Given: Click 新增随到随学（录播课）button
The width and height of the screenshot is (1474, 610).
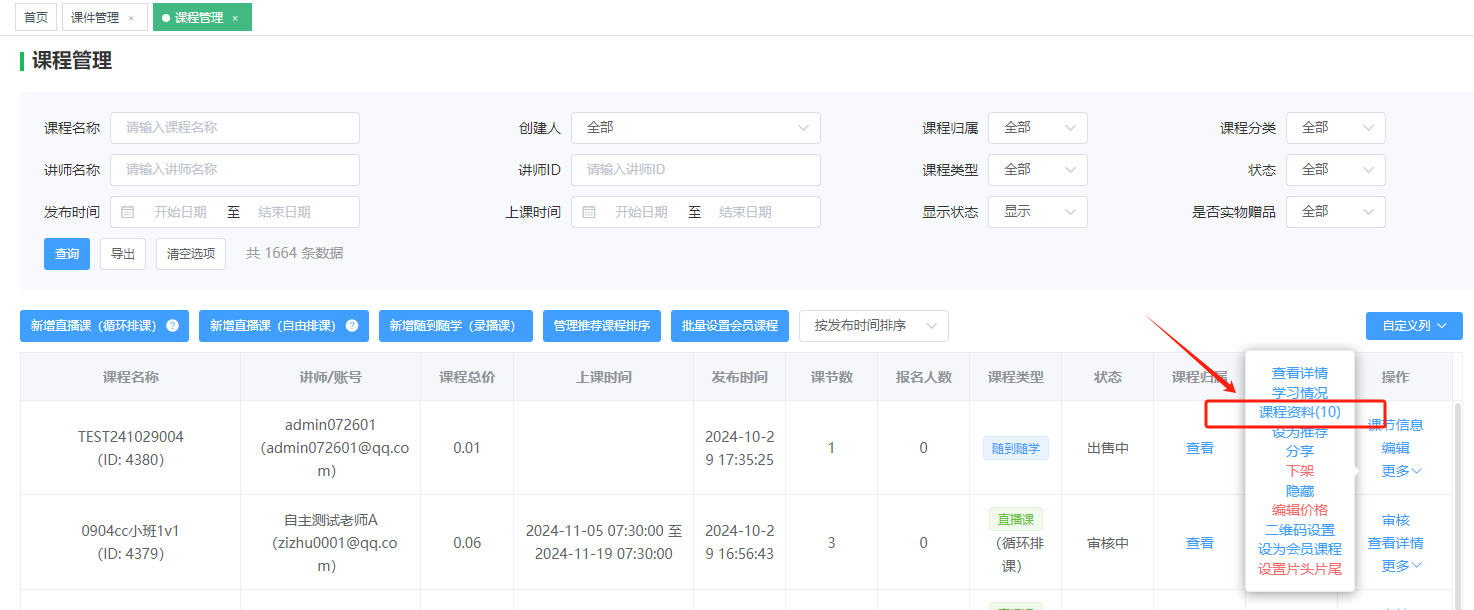Looking at the screenshot, I should (451, 326).
